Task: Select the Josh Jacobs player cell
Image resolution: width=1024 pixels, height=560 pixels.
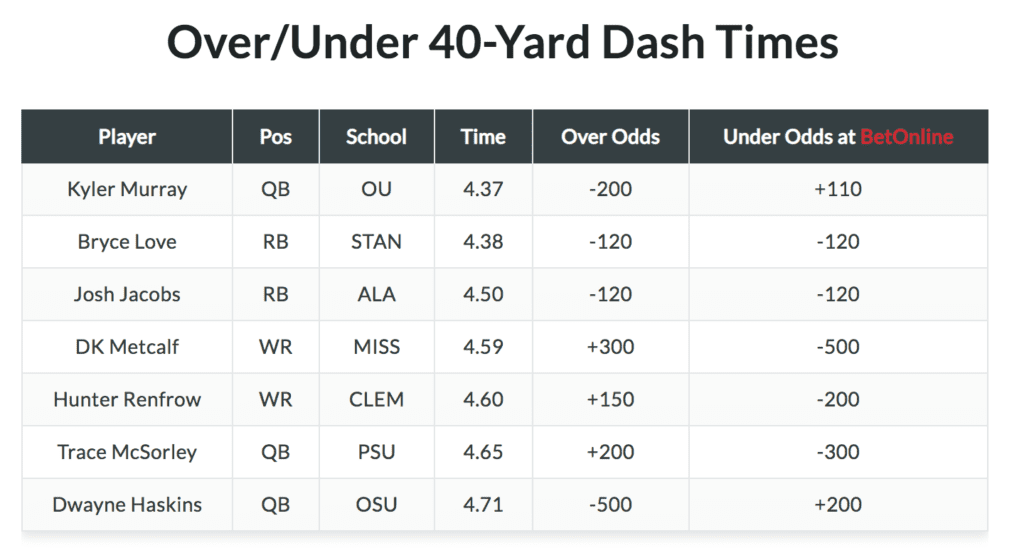Action: click(127, 294)
